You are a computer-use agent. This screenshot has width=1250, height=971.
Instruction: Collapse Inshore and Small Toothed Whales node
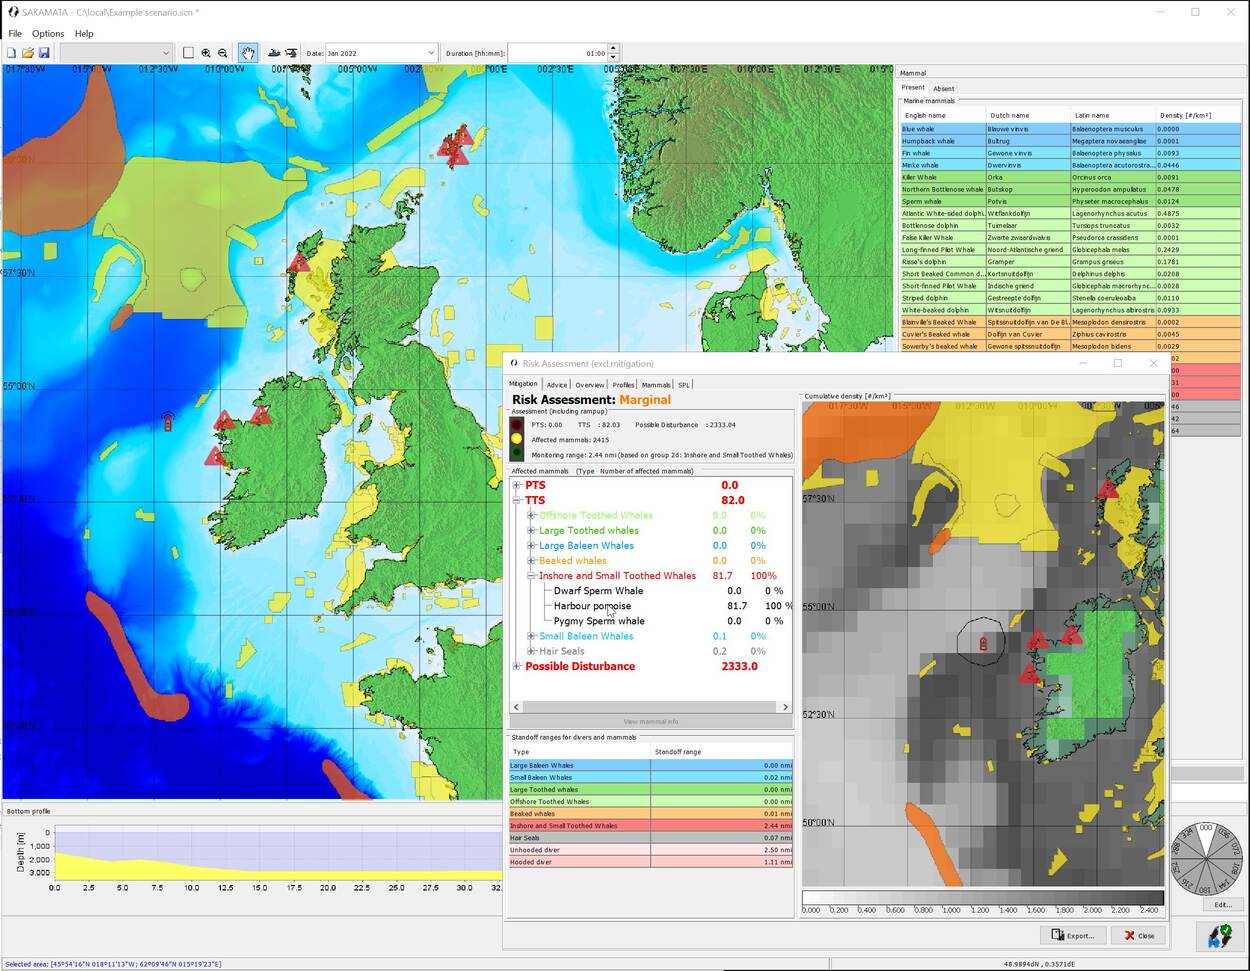532,576
